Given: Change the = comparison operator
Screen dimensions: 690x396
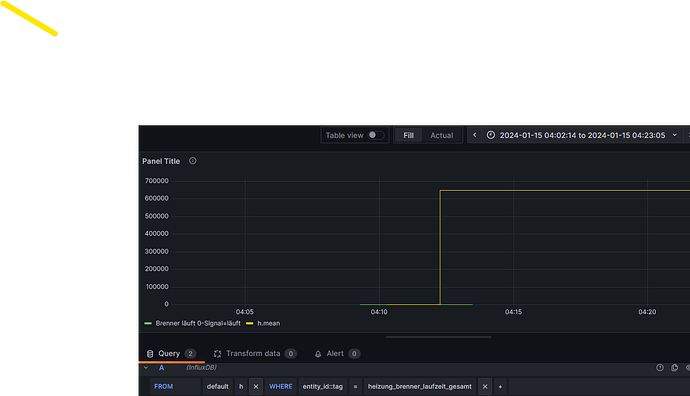Looking at the screenshot, I should click(355, 386).
